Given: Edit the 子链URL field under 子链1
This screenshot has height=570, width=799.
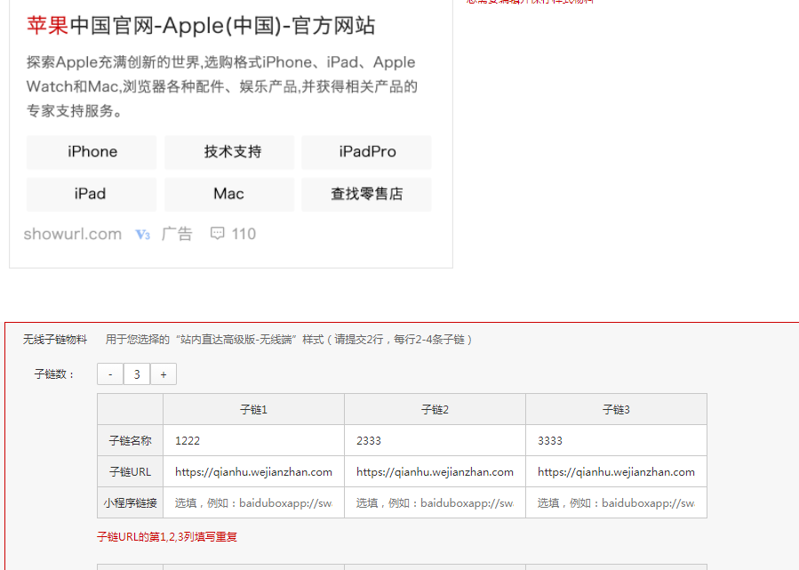Looking at the screenshot, I should point(254,472).
